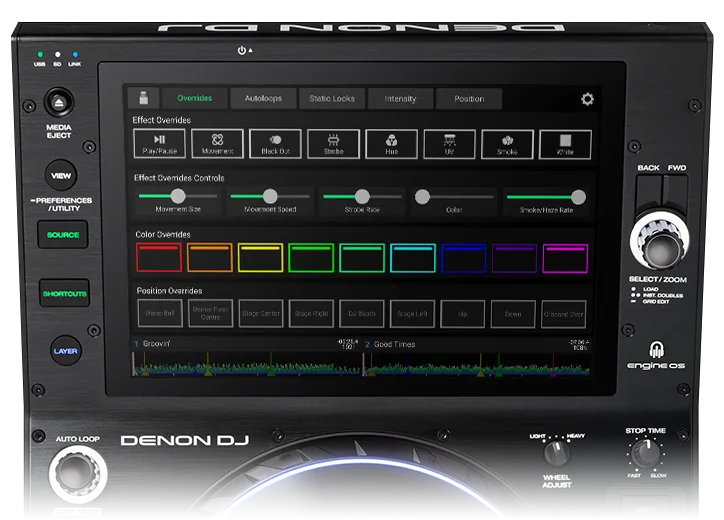Change the Smoke/Haze Rate slider
The width and height of the screenshot is (724, 520).
coord(546,197)
